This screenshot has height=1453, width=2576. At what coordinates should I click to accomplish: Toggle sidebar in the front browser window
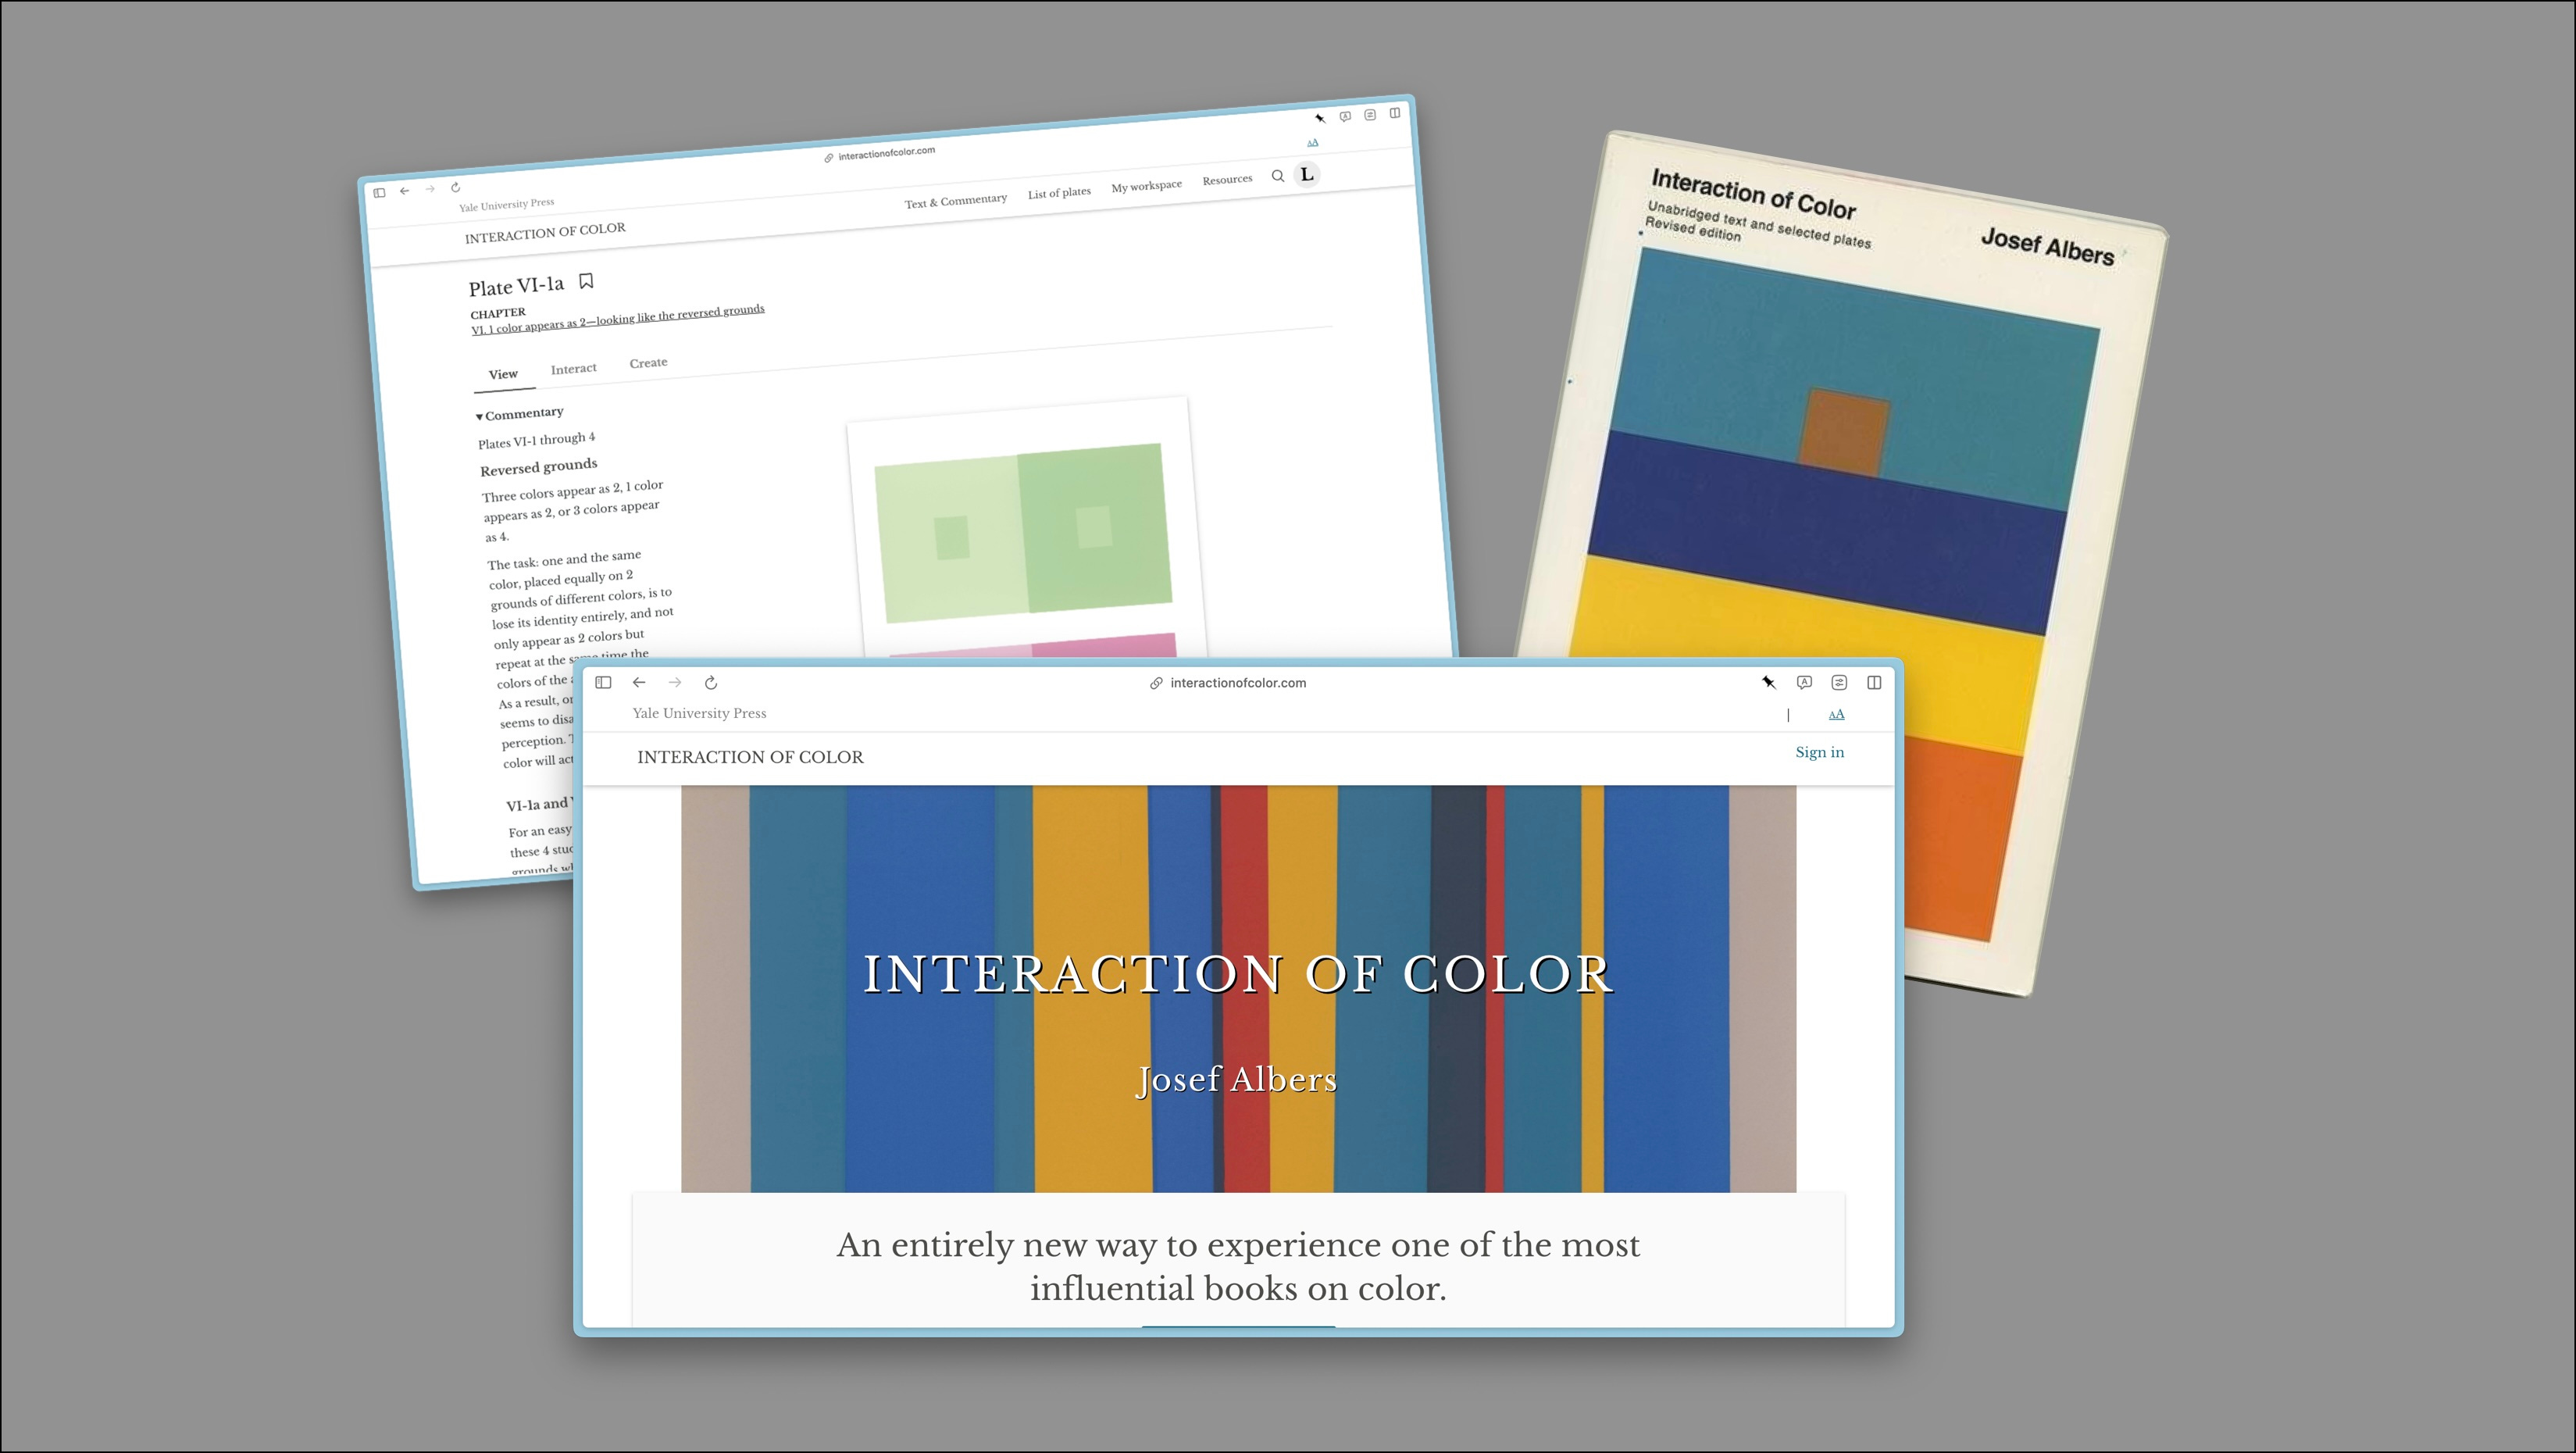click(x=603, y=682)
